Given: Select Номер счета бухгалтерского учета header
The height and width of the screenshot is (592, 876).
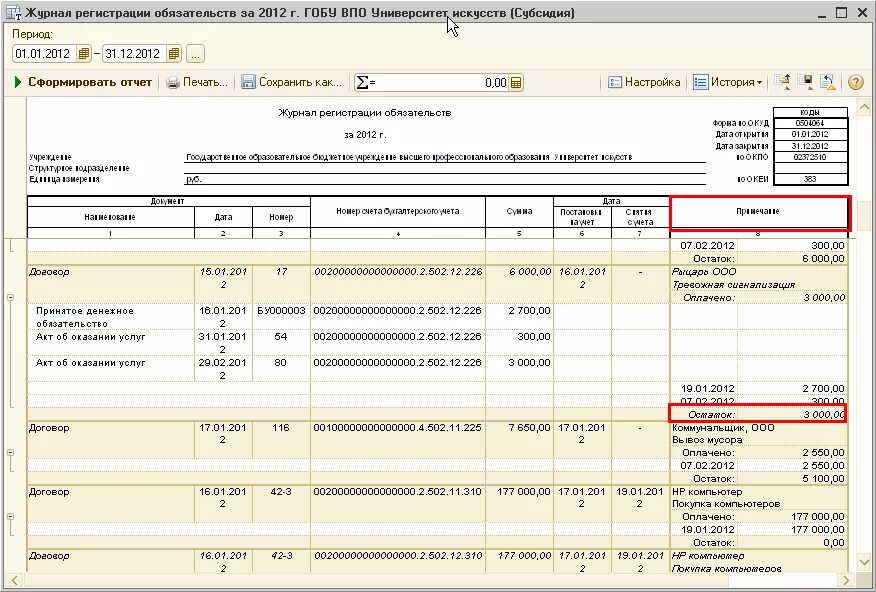Looking at the screenshot, I should coord(398,212).
